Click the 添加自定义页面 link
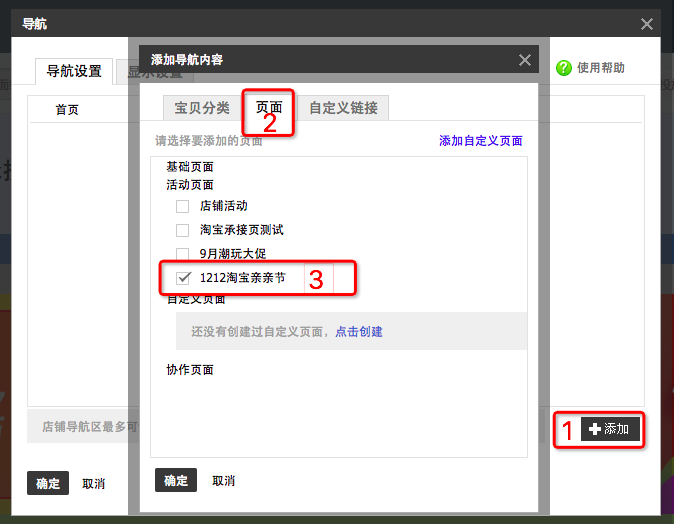 pyautogui.click(x=481, y=141)
